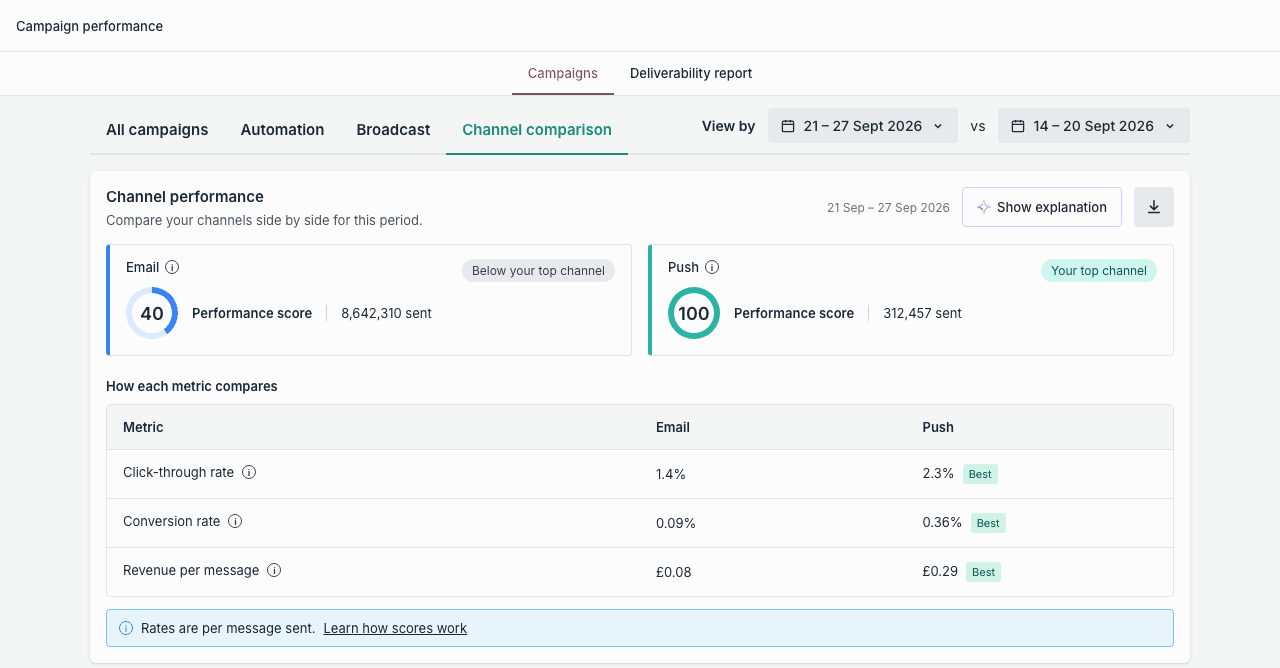Click the Campaign performance page title

pyautogui.click(x=89, y=26)
